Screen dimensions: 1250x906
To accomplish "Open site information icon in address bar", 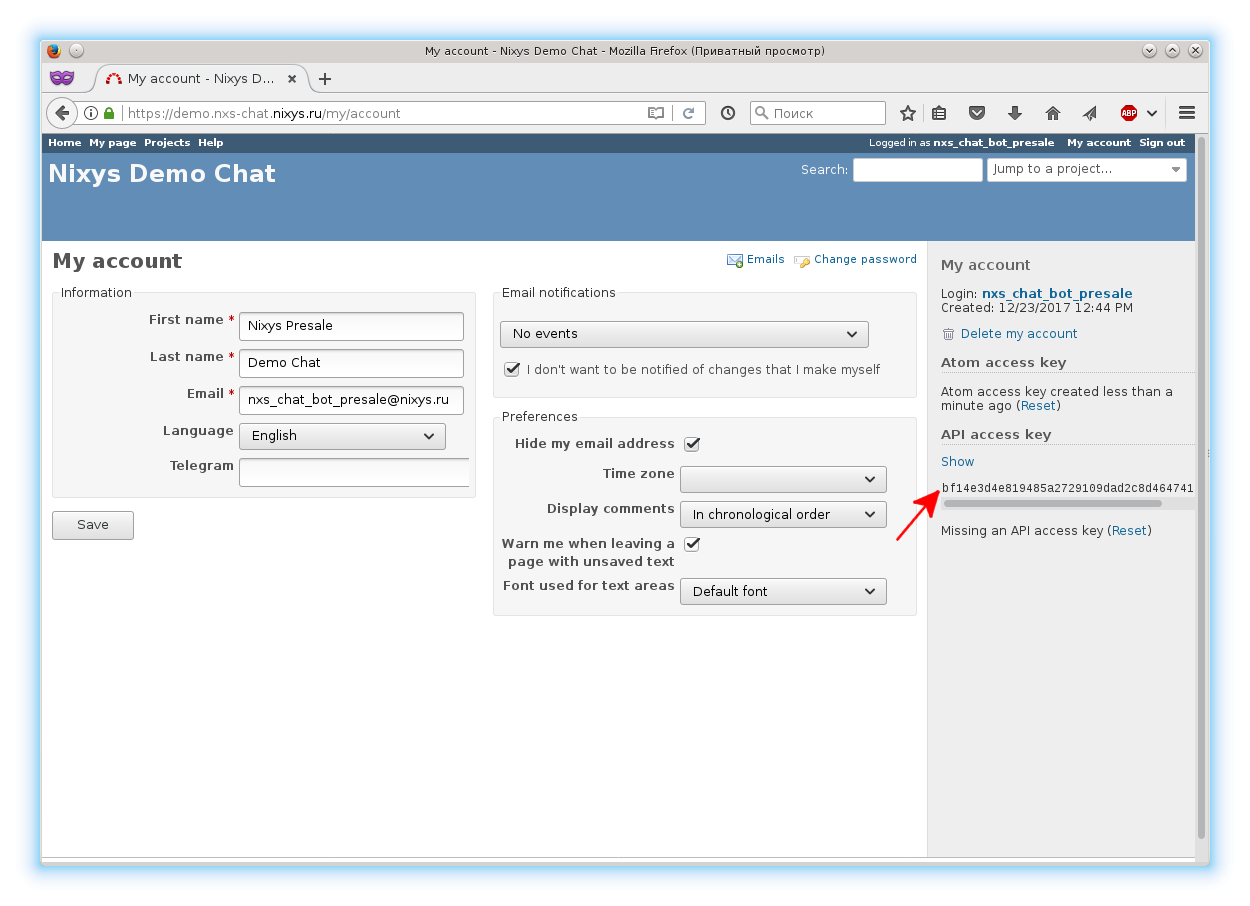I will pos(91,113).
